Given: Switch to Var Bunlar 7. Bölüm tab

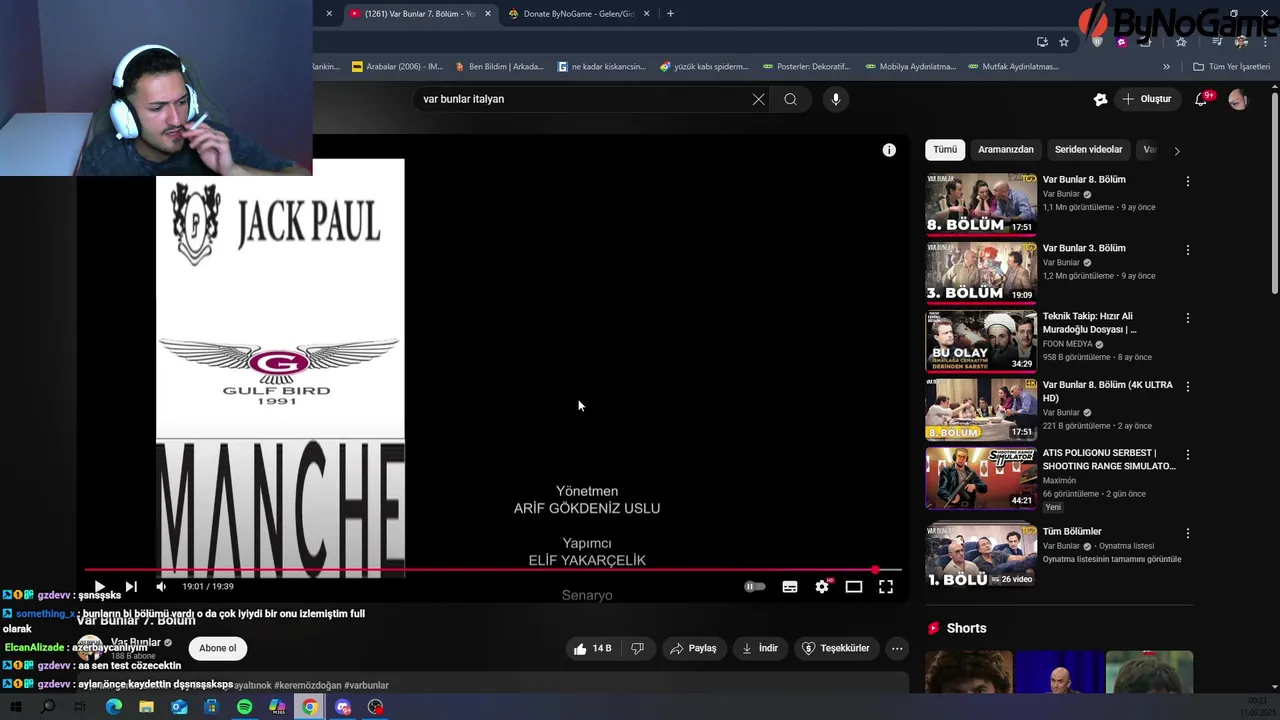Looking at the screenshot, I should (420, 14).
